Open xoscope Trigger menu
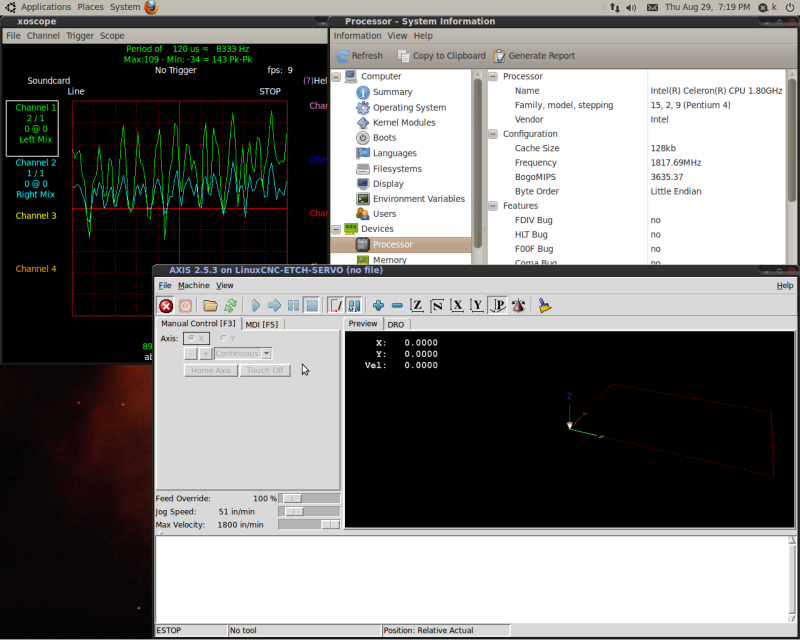The image size is (800, 640). pos(80,36)
